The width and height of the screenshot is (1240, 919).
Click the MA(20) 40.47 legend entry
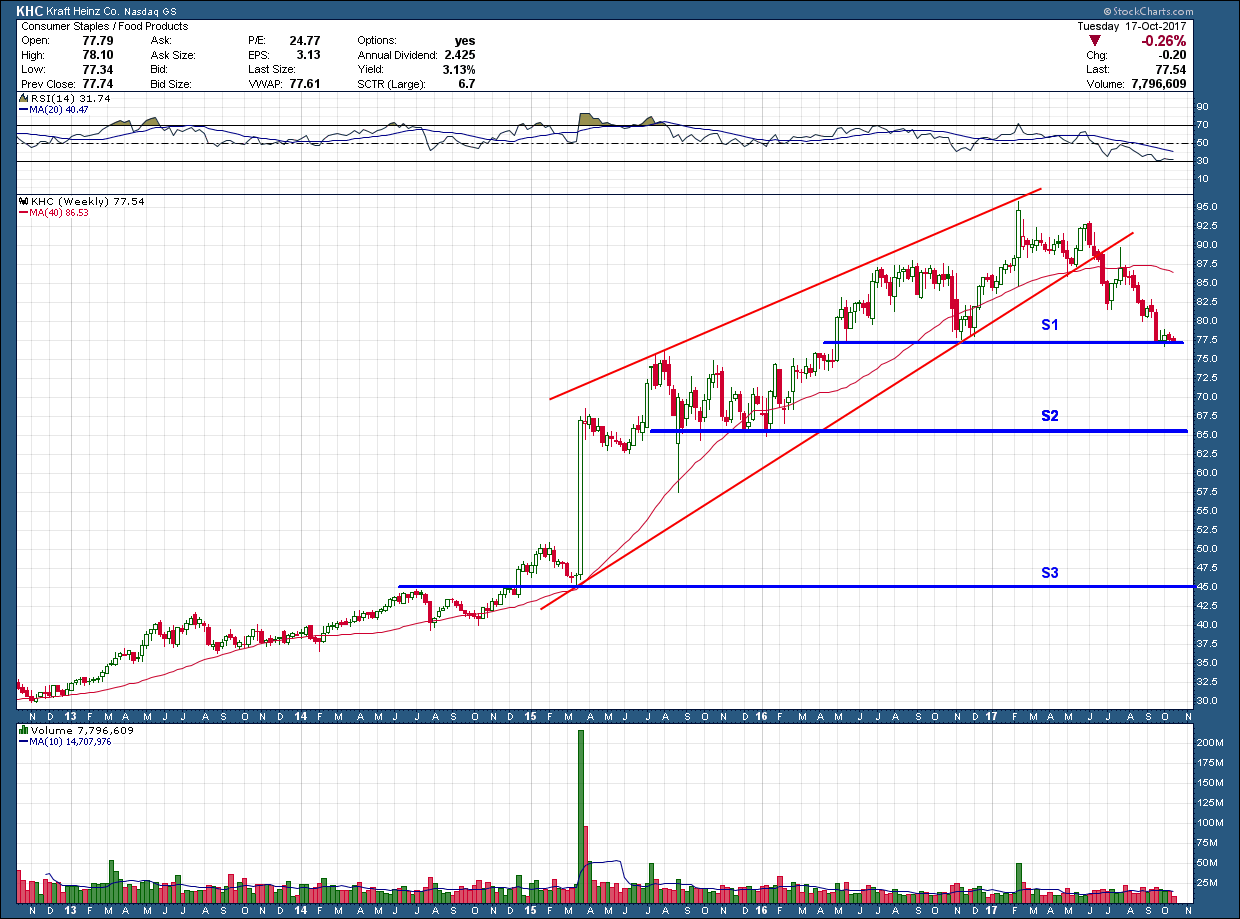click(x=56, y=109)
